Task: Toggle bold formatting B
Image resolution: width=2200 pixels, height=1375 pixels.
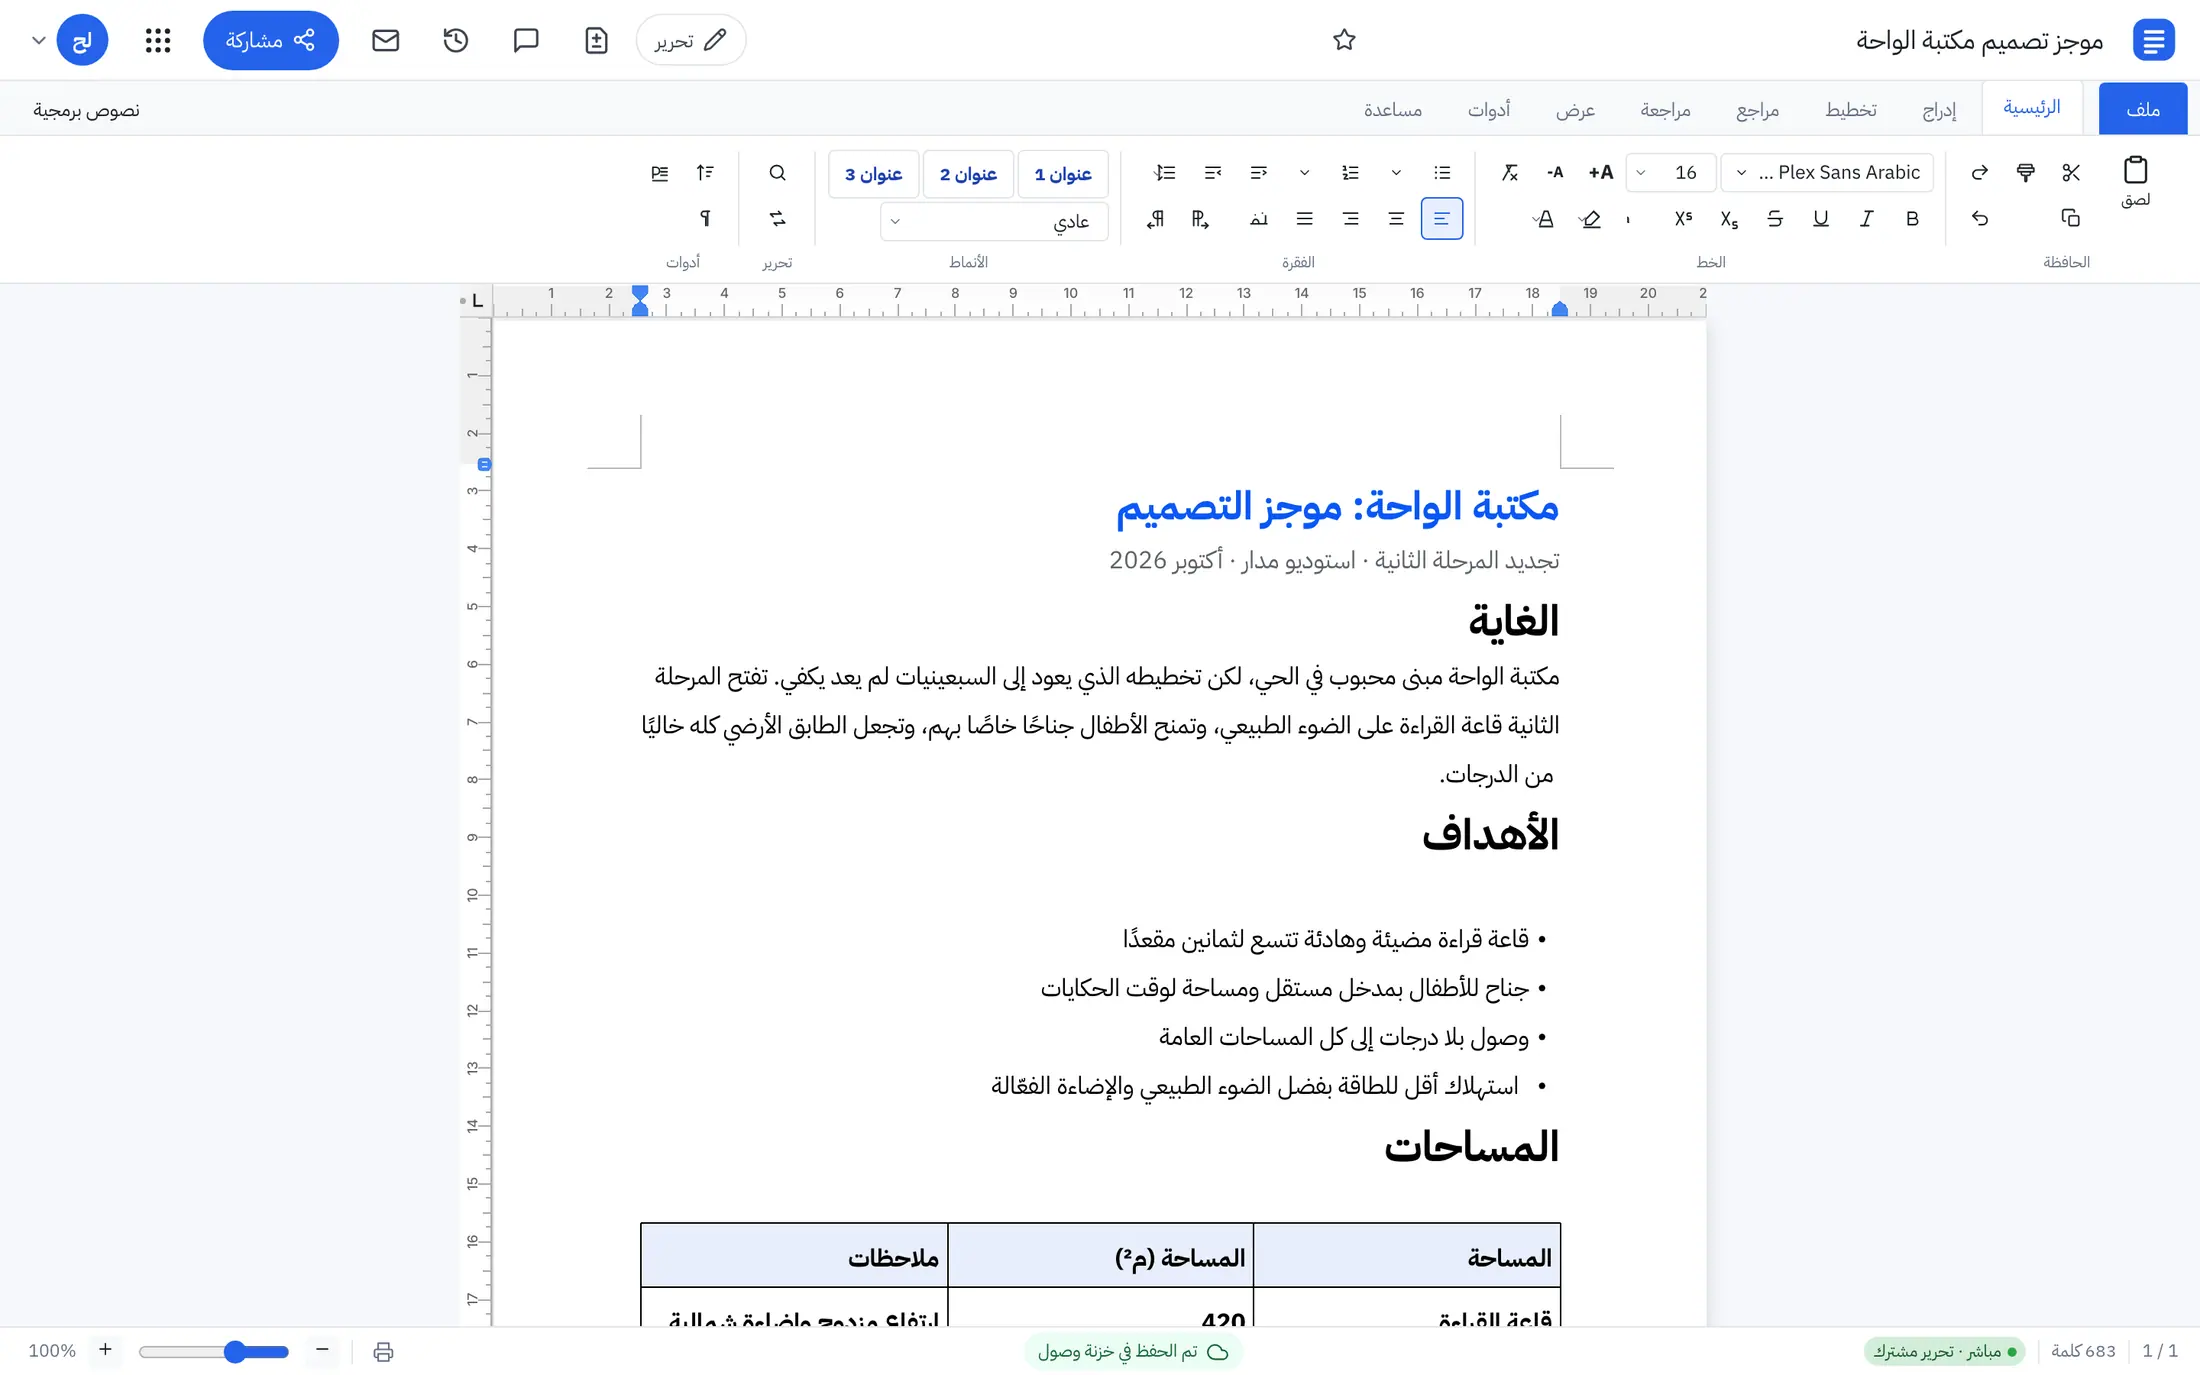Action: (x=1912, y=218)
